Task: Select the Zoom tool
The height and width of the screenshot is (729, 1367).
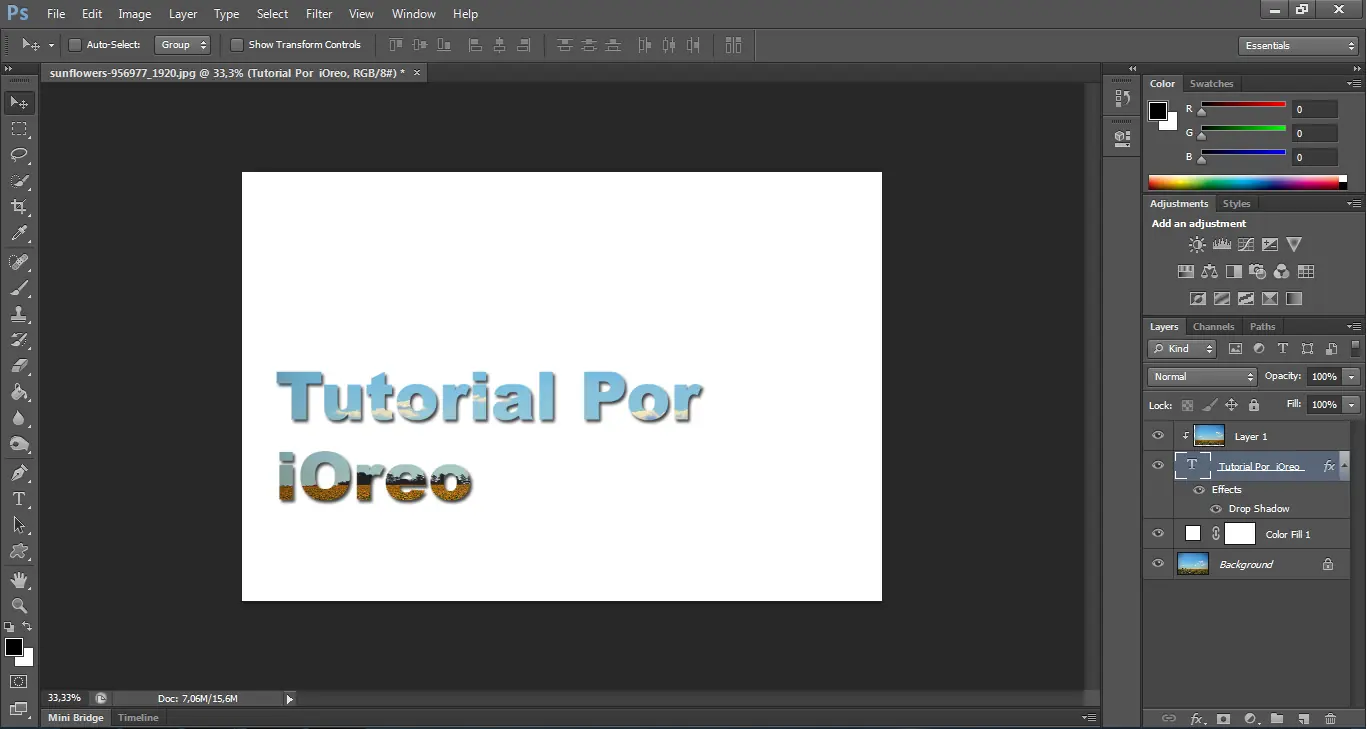Action: tap(19, 606)
